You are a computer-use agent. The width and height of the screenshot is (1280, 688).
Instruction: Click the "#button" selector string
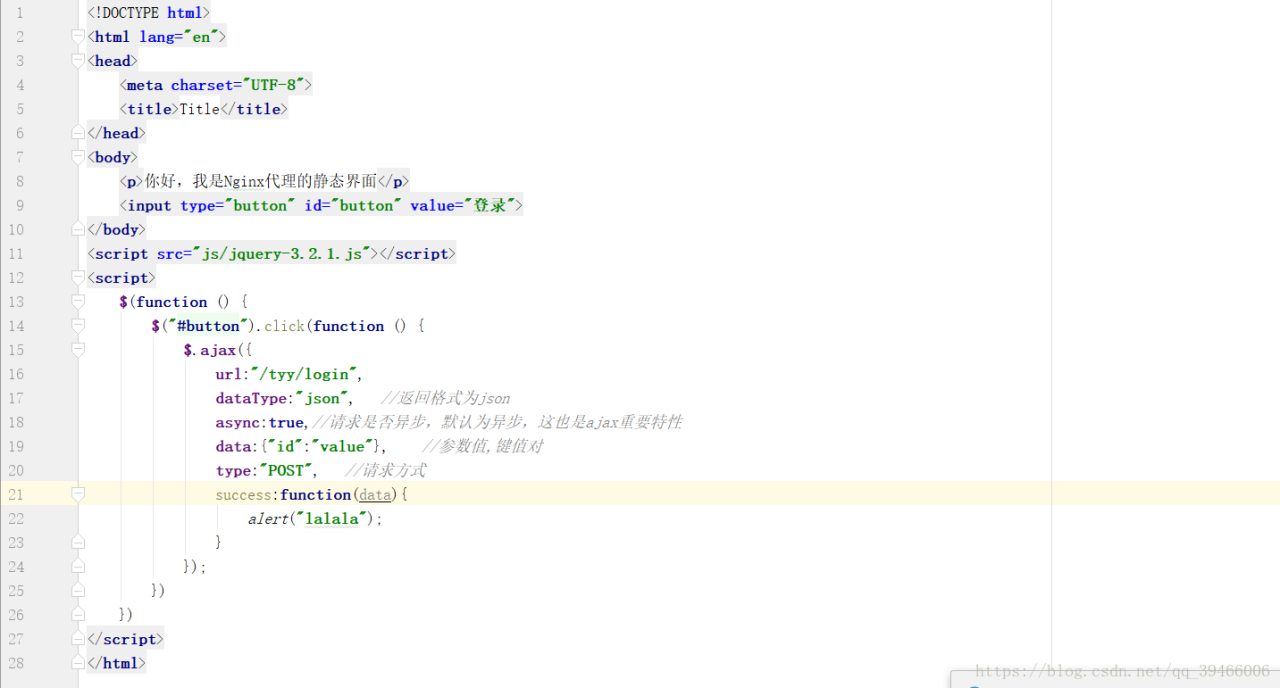(208, 326)
